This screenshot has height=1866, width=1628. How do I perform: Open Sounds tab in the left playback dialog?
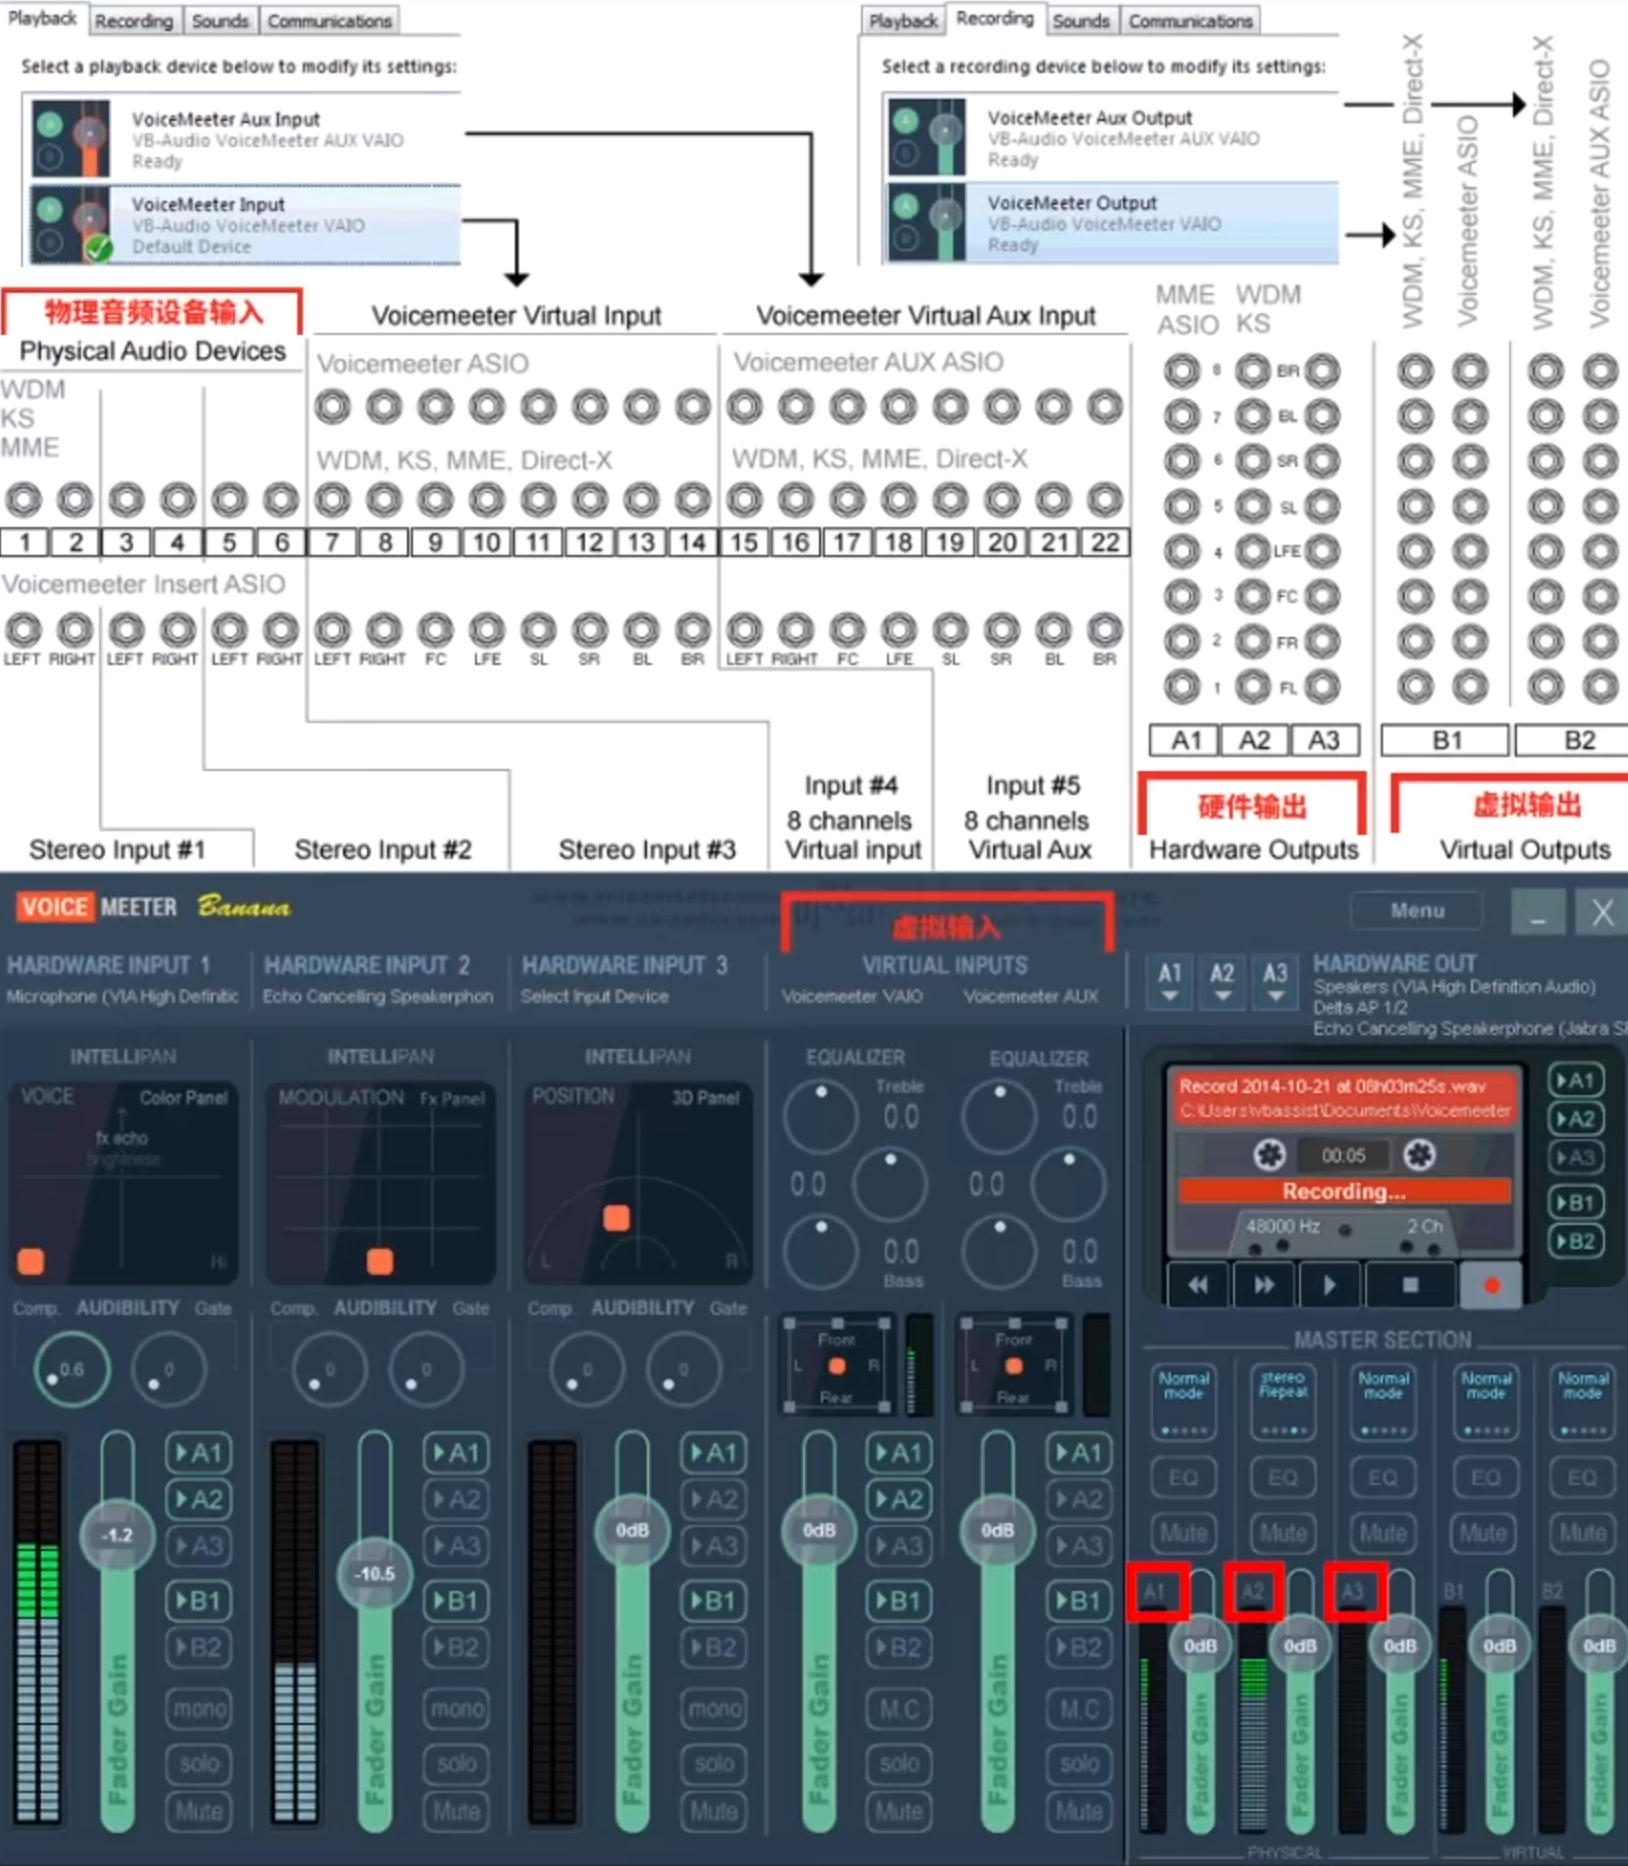click(220, 21)
